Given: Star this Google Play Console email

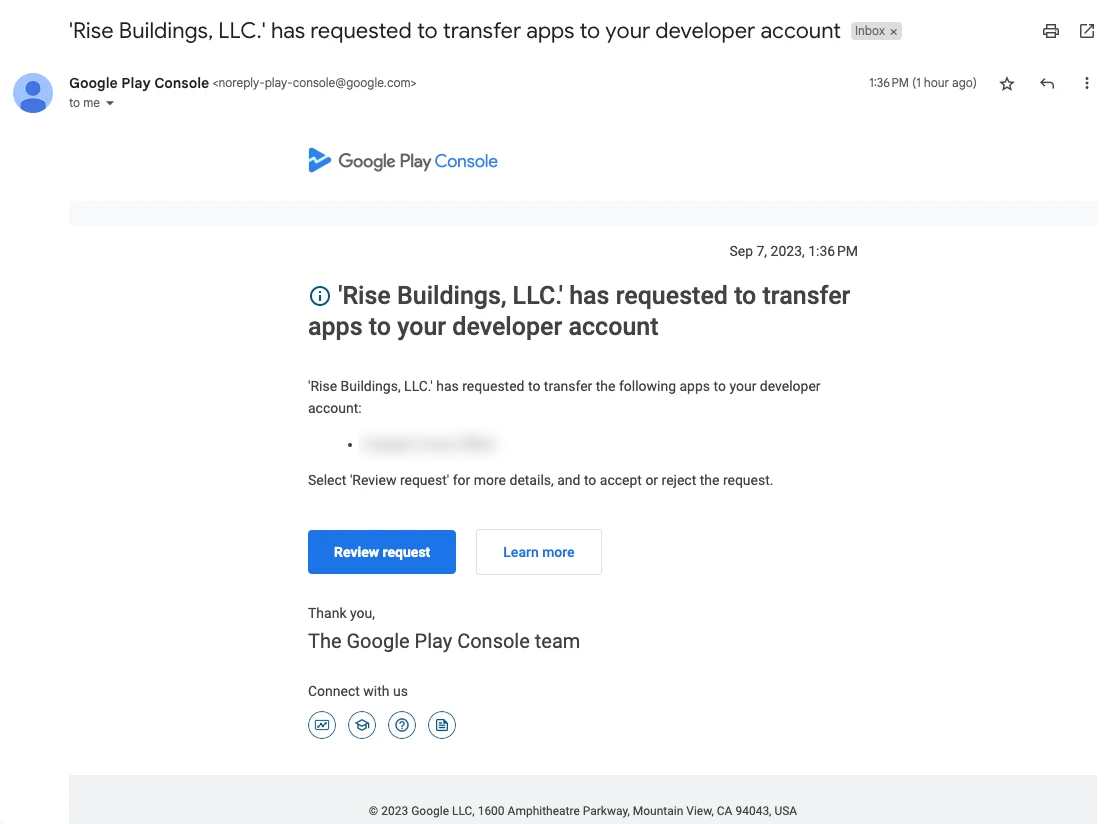Looking at the screenshot, I should pos(1007,84).
